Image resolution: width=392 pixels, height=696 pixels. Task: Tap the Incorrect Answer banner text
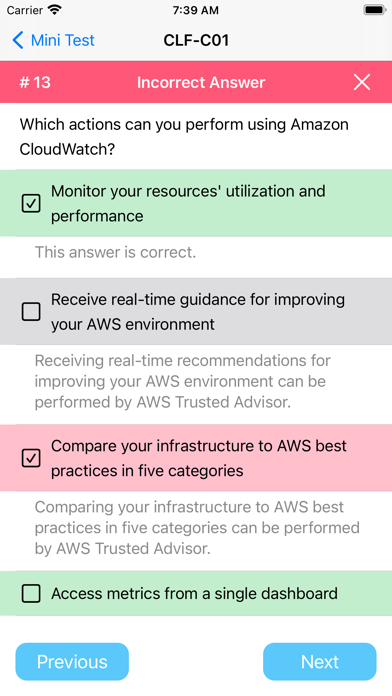(x=201, y=82)
